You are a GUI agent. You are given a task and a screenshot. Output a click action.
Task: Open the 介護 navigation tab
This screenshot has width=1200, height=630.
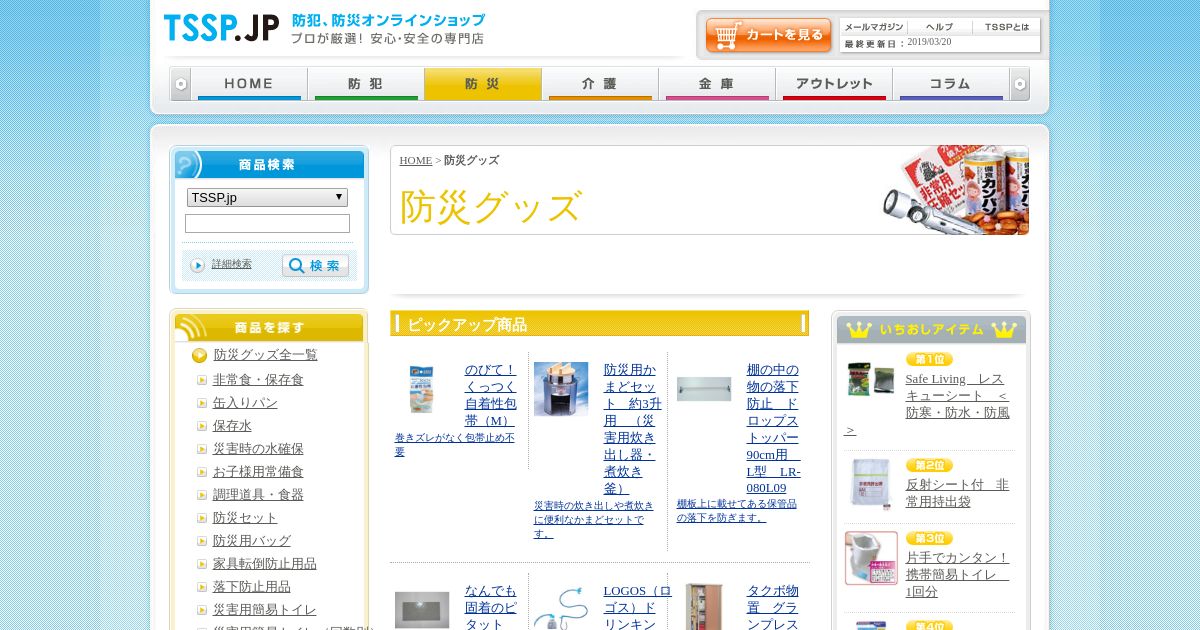pyautogui.click(x=600, y=84)
